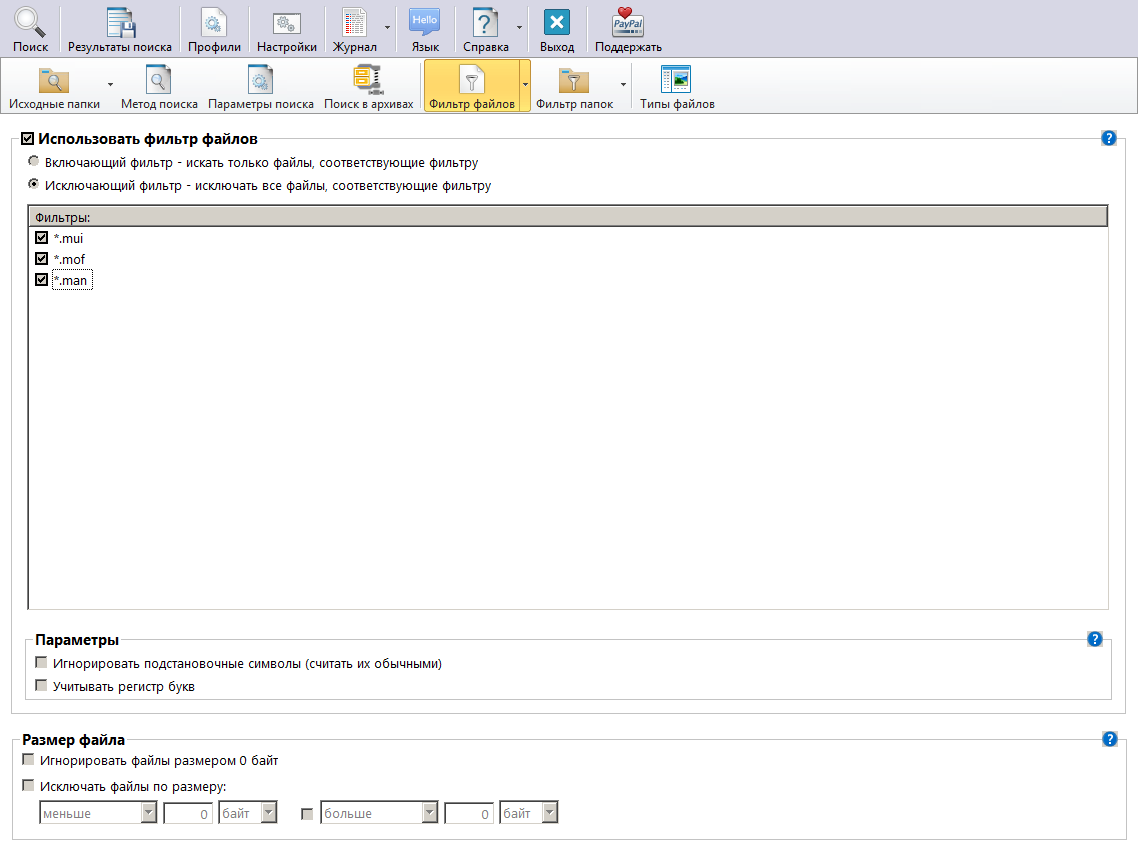The width and height of the screenshot is (1138, 855).
Task: Open the Фильтр папок icon
Action: [x=573, y=81]
